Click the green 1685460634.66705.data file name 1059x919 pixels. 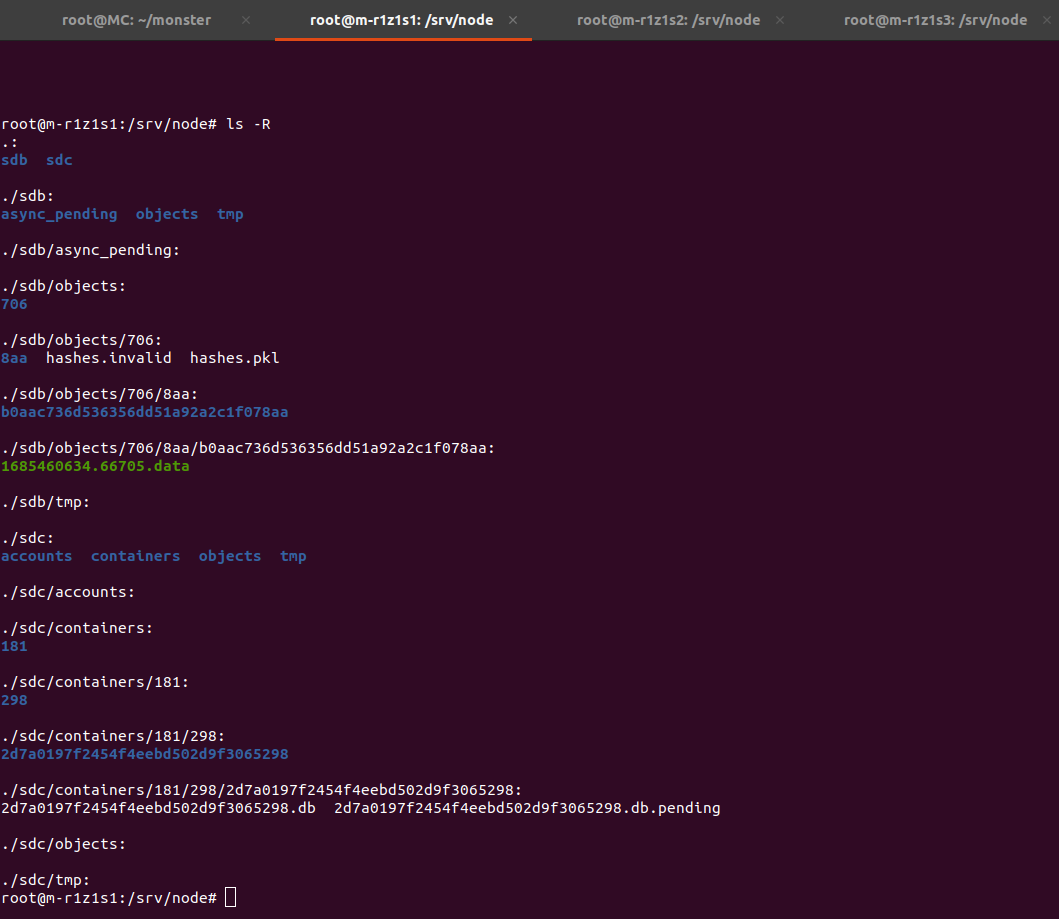[x=95, y=466]
